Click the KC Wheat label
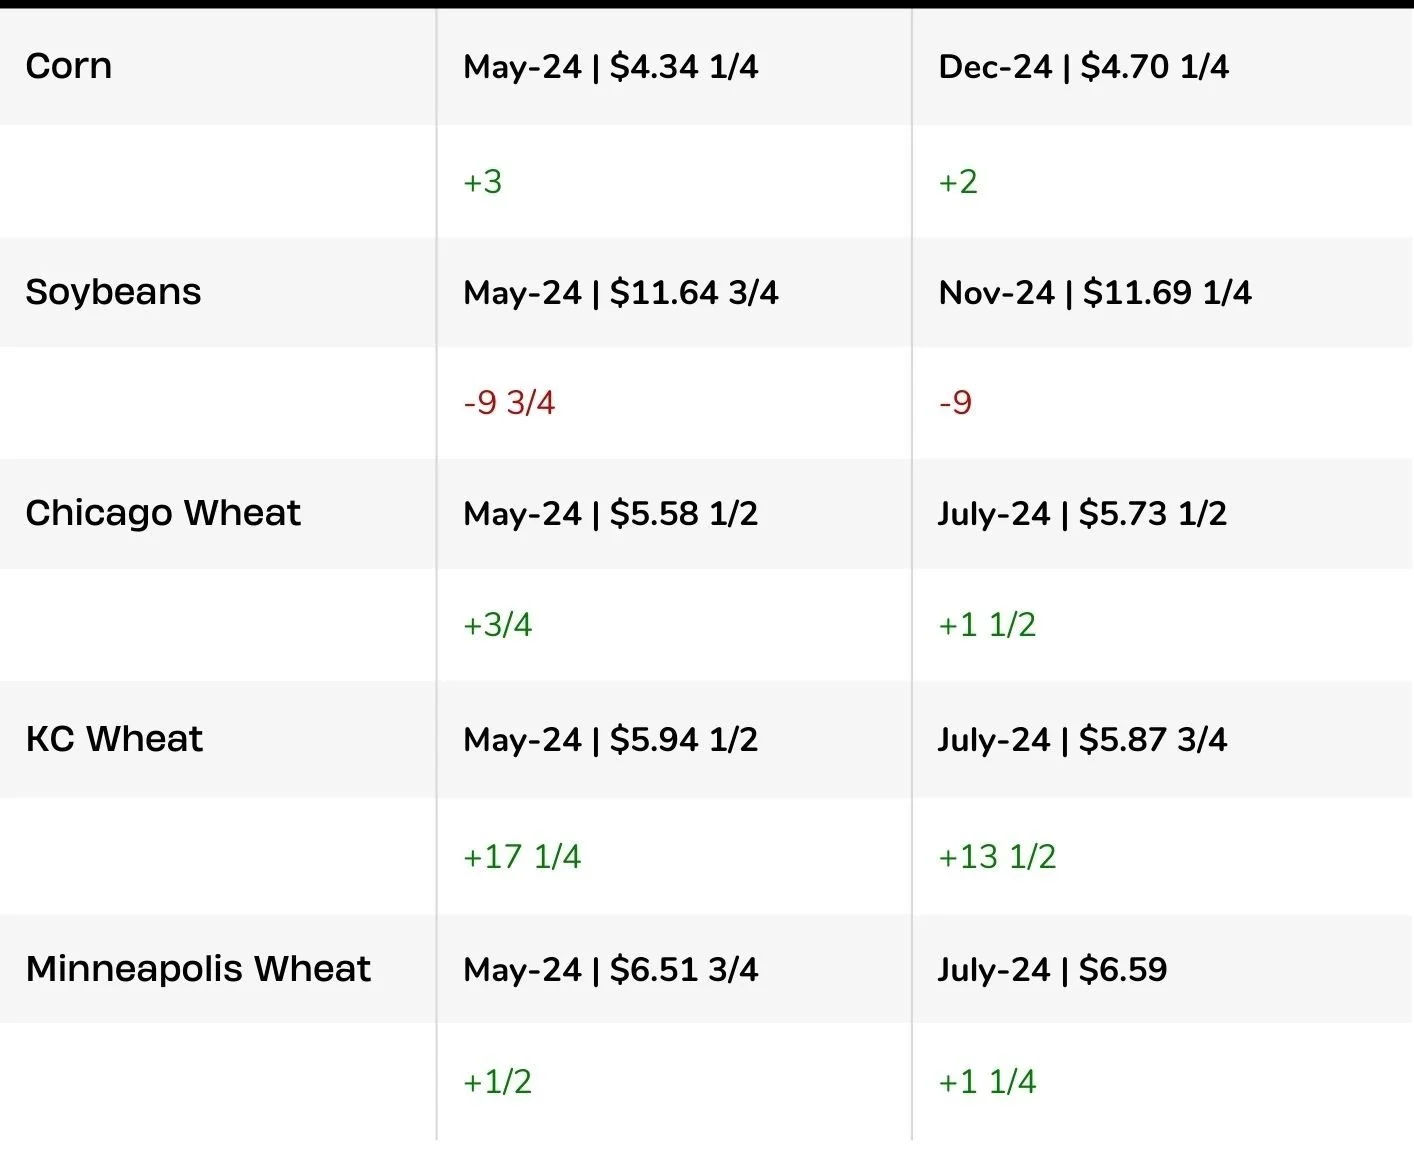1414x1158 pixels. pyautogui.click(x=114, y=739)
